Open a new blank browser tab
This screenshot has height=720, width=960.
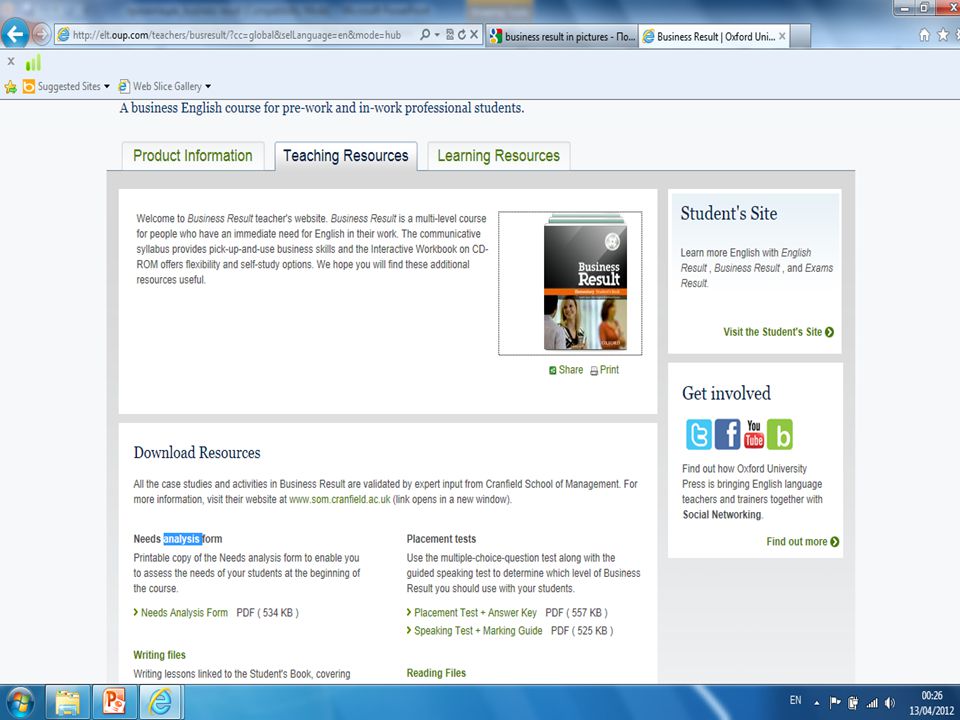click(x=800, y=36)
